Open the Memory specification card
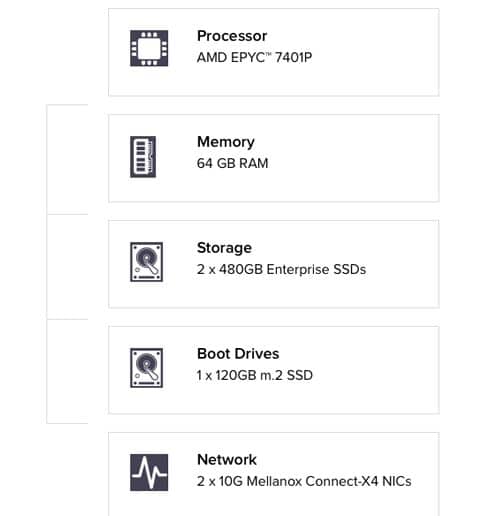Image resolution: width=498 pixels, height=516 pixels. click(274, 158)
